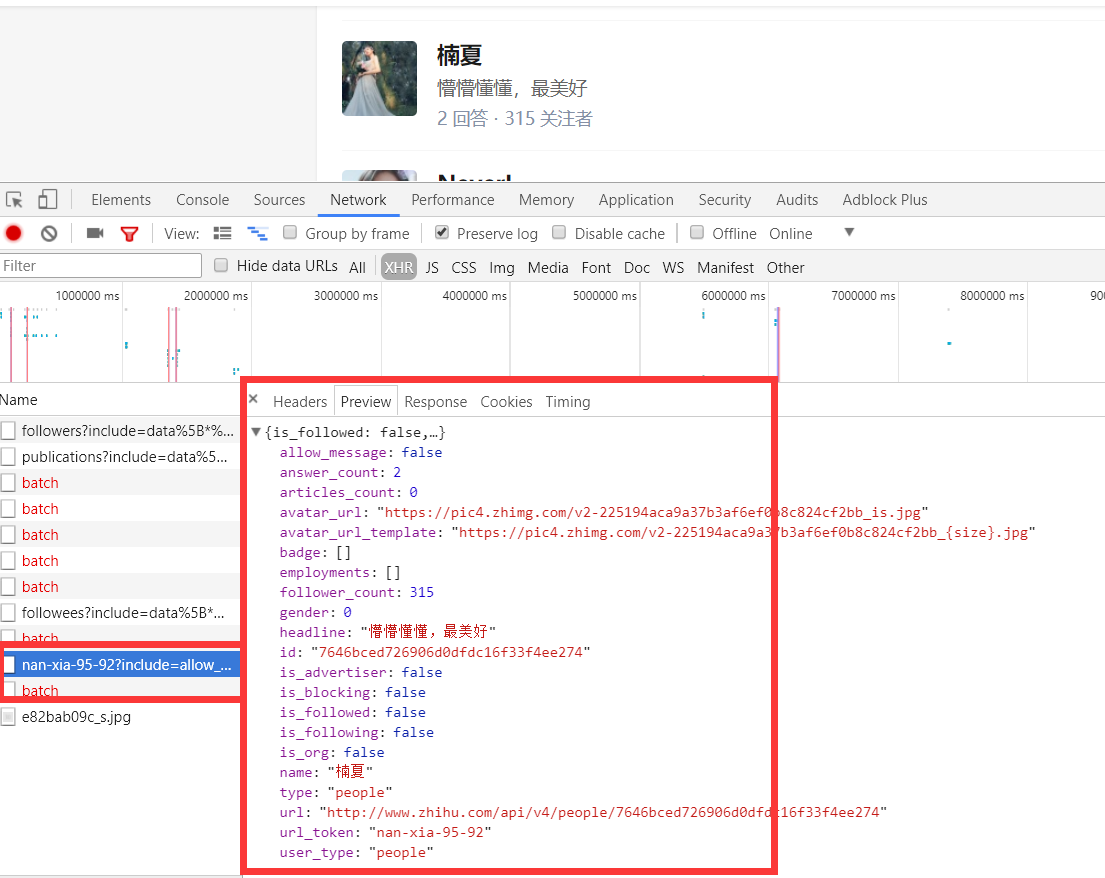This screenshot has height=878, width=1105.
Task: Select the followers?include=data request row
Action: click(120, 431)
